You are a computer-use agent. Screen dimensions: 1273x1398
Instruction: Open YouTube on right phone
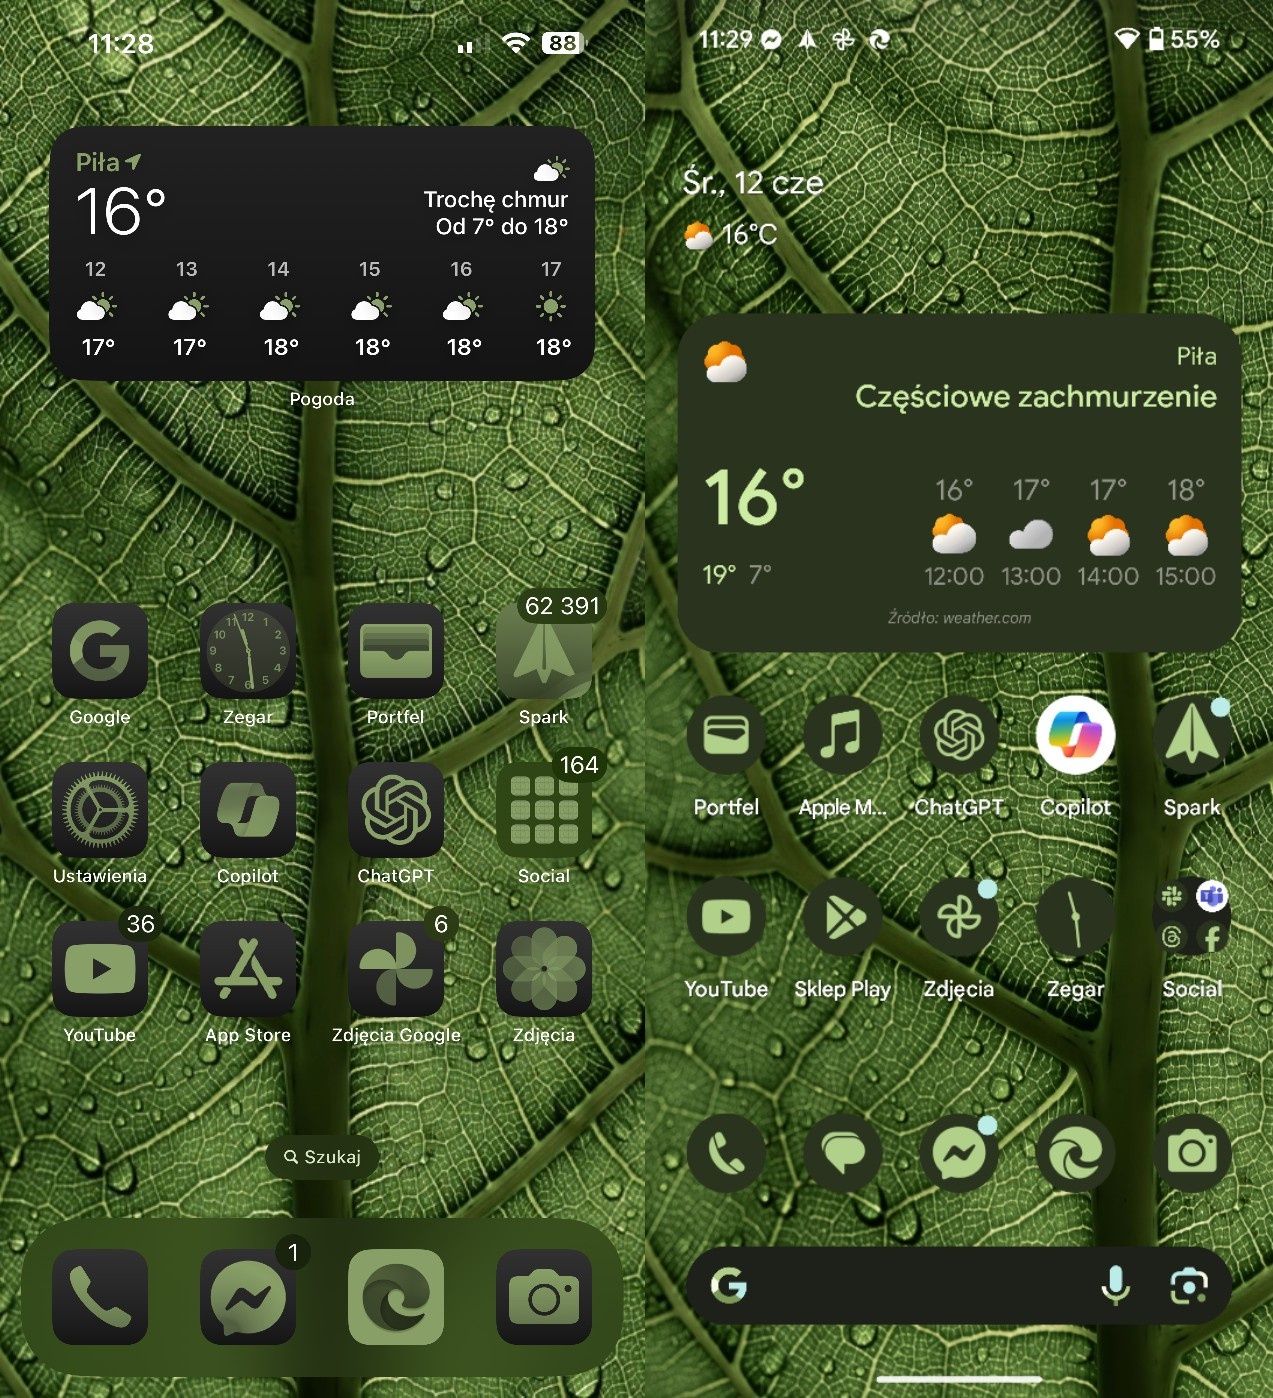point(726,917)
